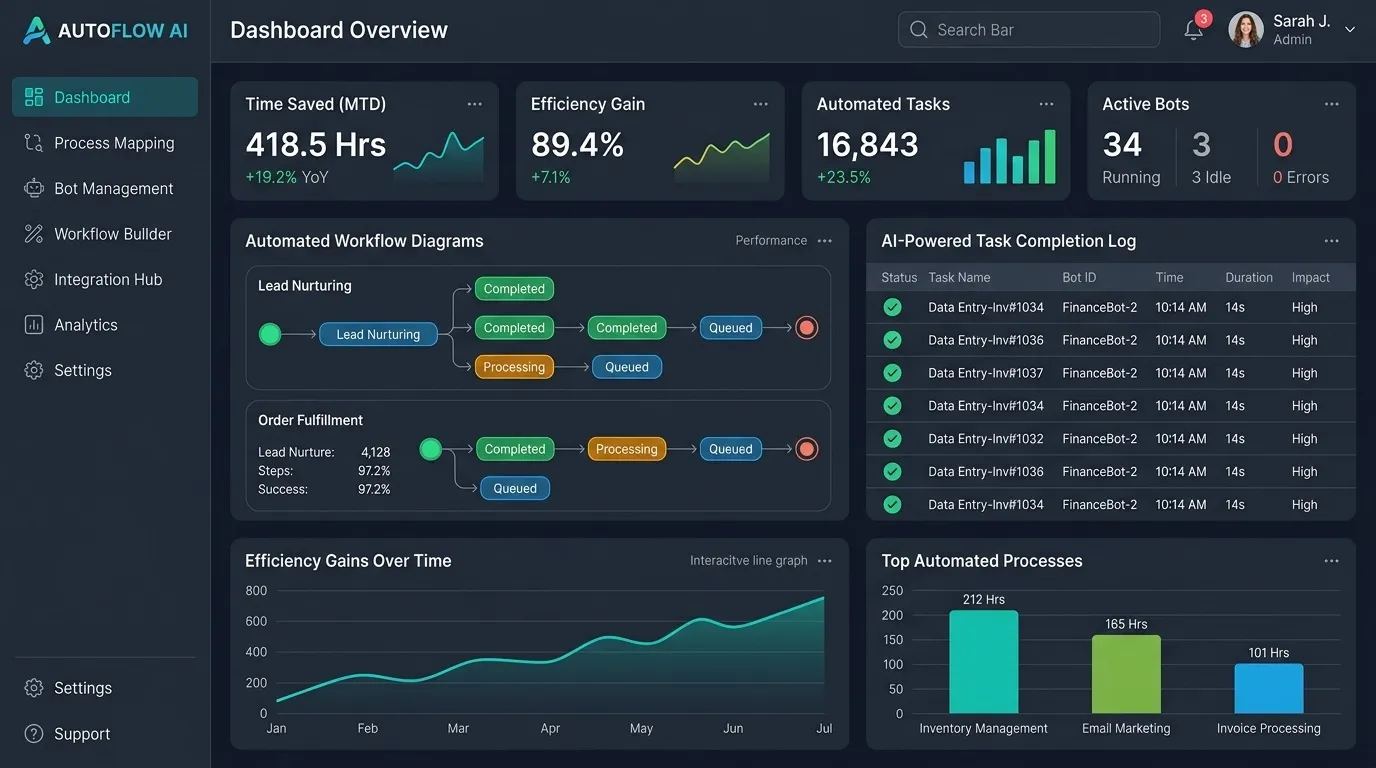Click the AutoFlow AI logo
Screen dimensions: 1376x768
point(105,30)
